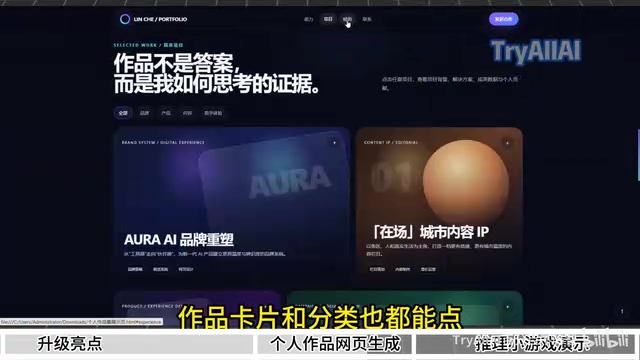Viewport: 640px width, 360px height.
Task: Open the plus icon on the green card
Action: 507,307
